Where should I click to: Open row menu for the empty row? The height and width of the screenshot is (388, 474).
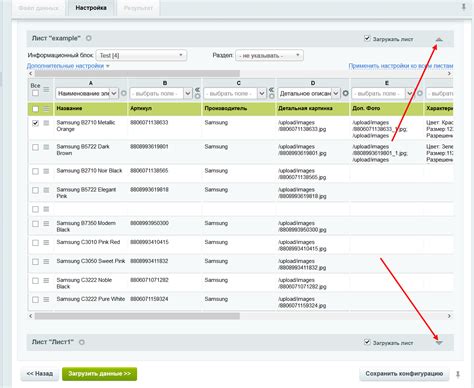[x=46, y=209]
